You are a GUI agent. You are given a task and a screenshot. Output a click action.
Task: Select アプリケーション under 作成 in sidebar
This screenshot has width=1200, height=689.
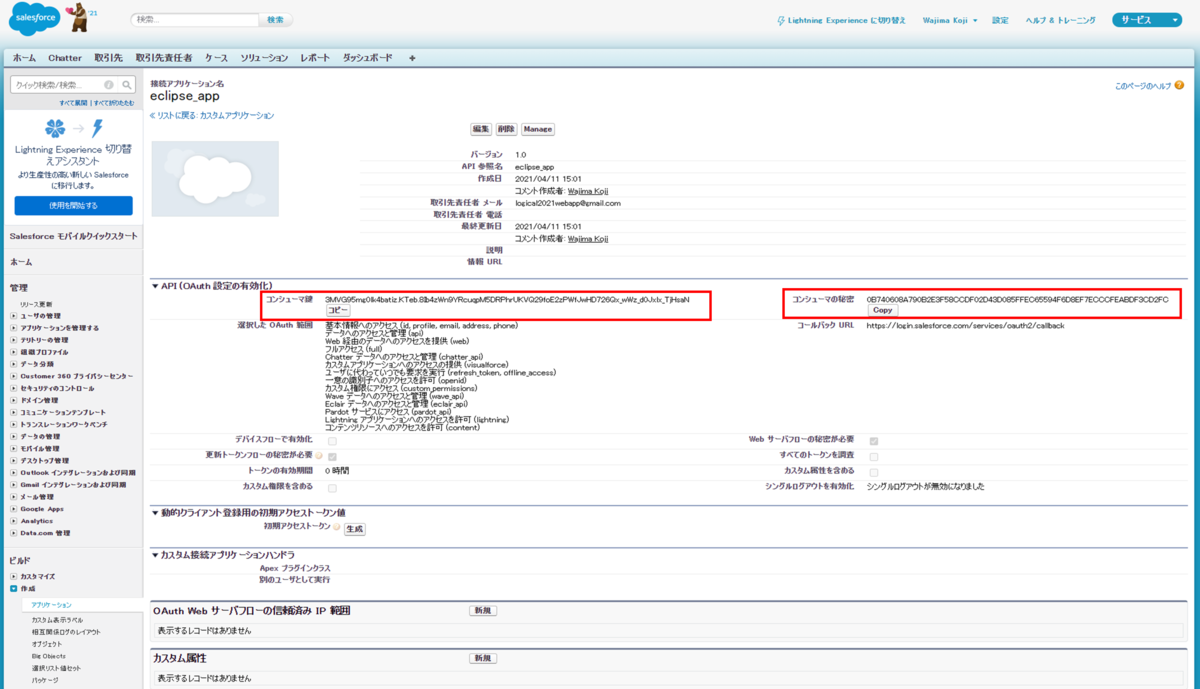[x=52, y=605]
